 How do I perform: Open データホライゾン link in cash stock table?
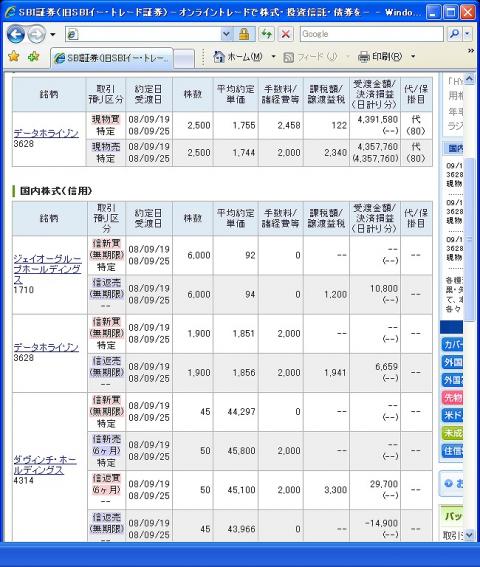coord(46,133)
